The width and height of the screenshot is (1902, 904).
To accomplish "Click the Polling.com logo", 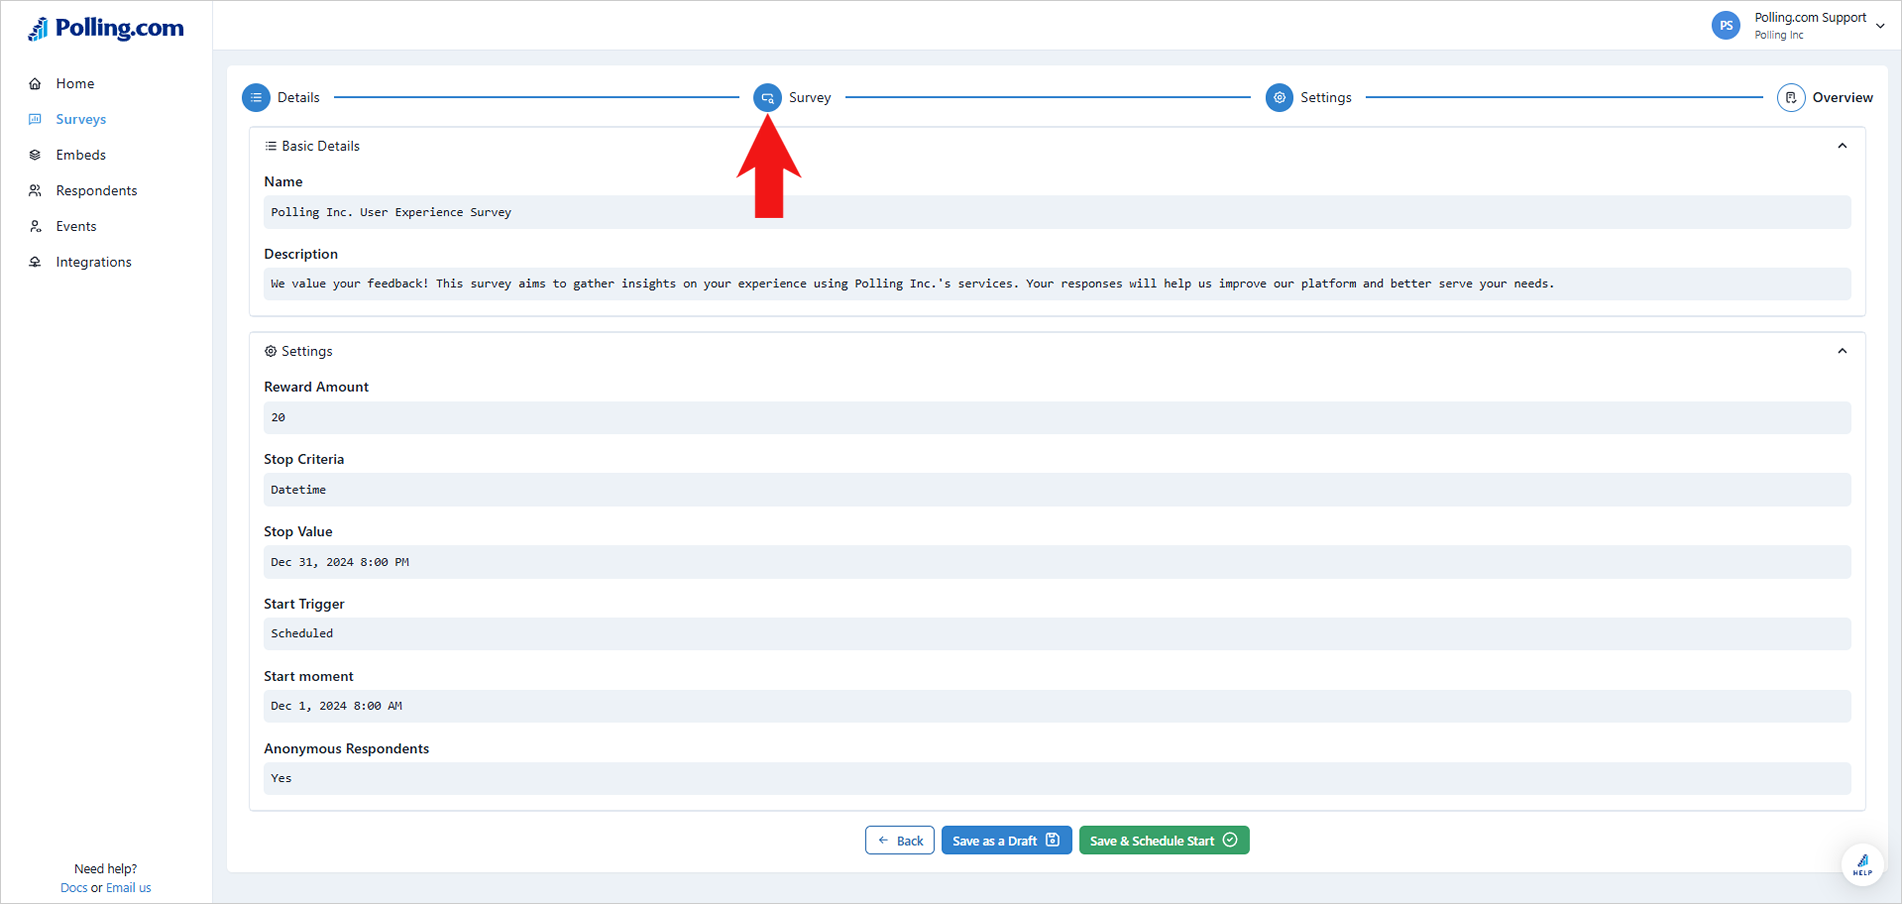I will pos(106,29).
